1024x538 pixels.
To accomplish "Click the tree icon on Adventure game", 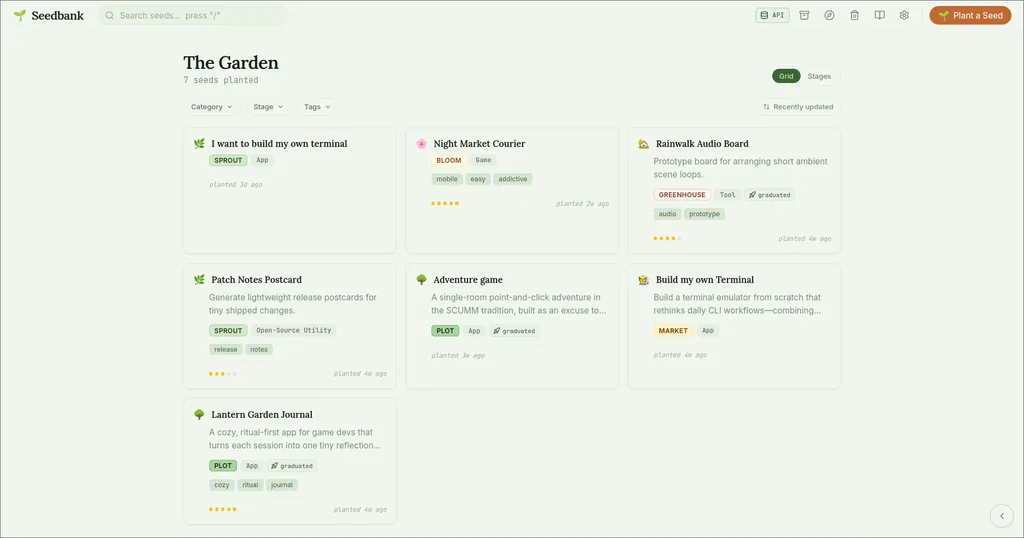I will pos(421,279).
